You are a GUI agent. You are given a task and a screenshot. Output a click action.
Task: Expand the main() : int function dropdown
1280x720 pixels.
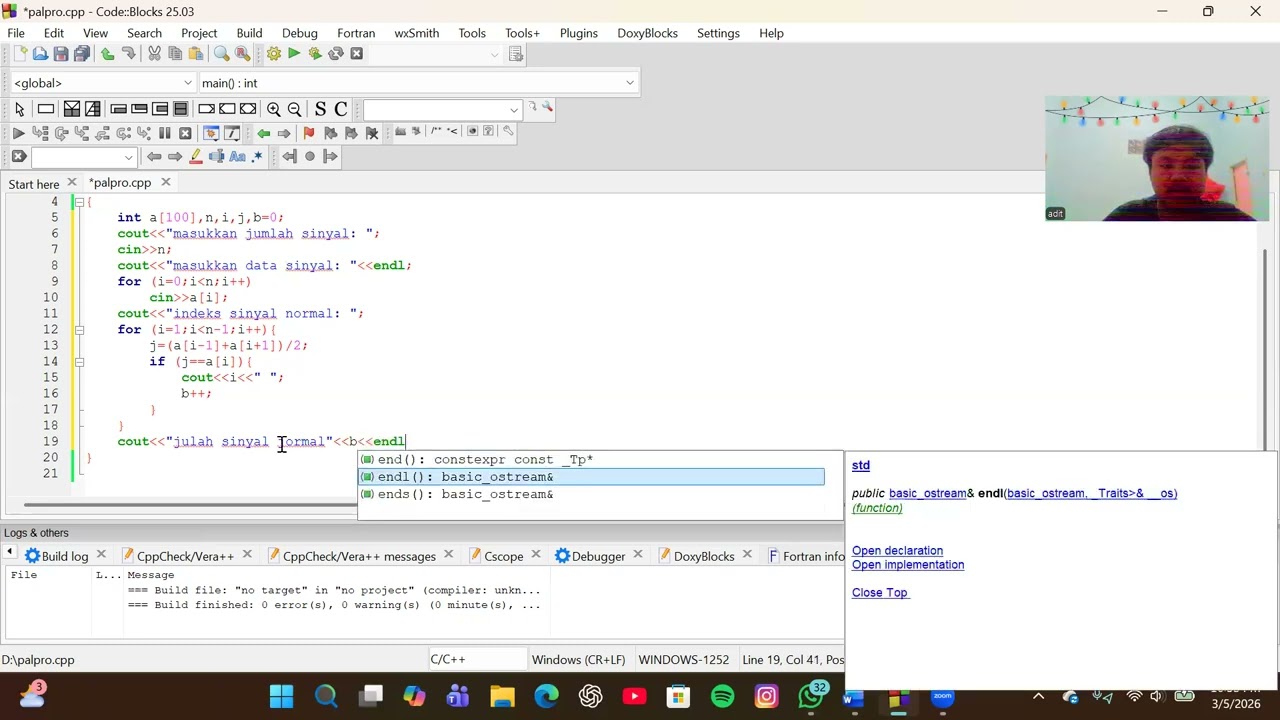point(417,83)
